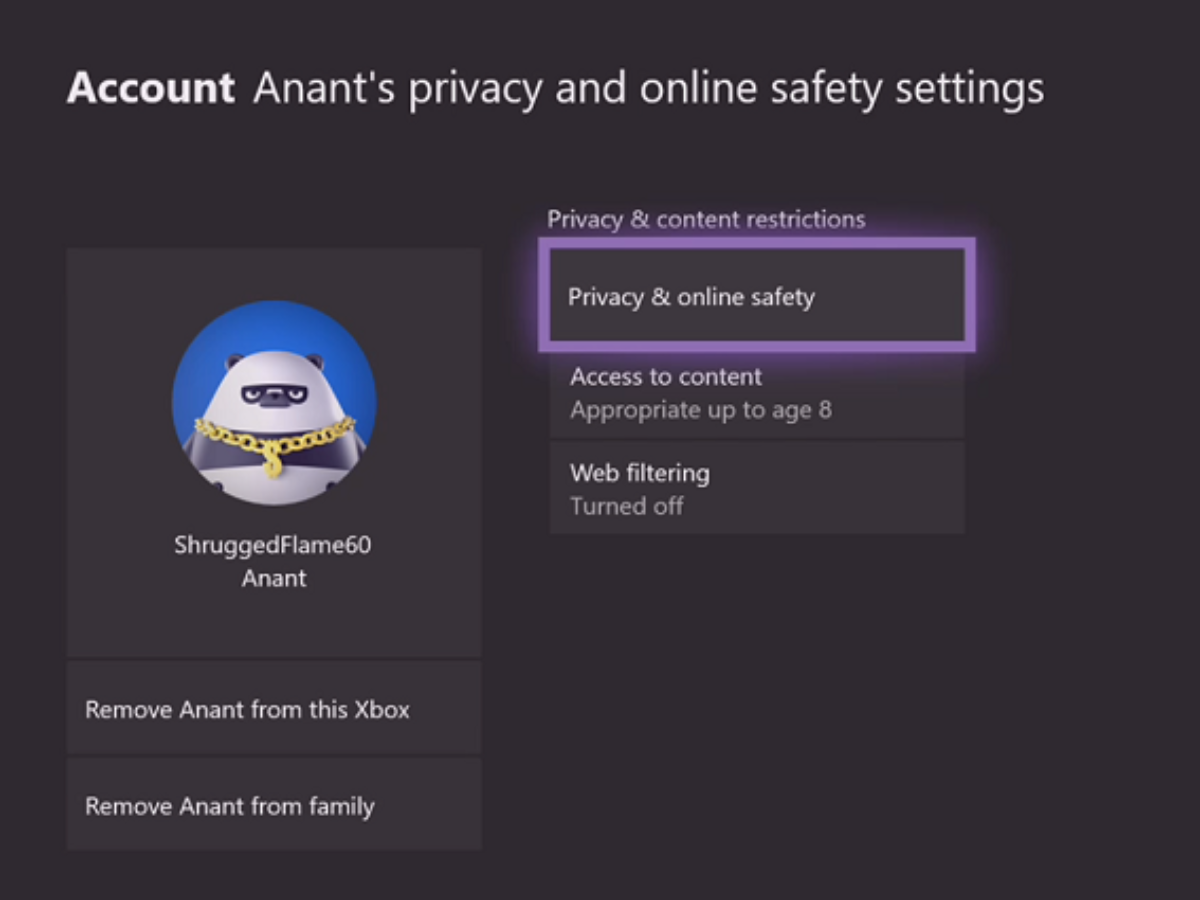Click the panda's ear on the avatar
The width and height of the screenshot is (1200, 900).
(x=234, y=363)
